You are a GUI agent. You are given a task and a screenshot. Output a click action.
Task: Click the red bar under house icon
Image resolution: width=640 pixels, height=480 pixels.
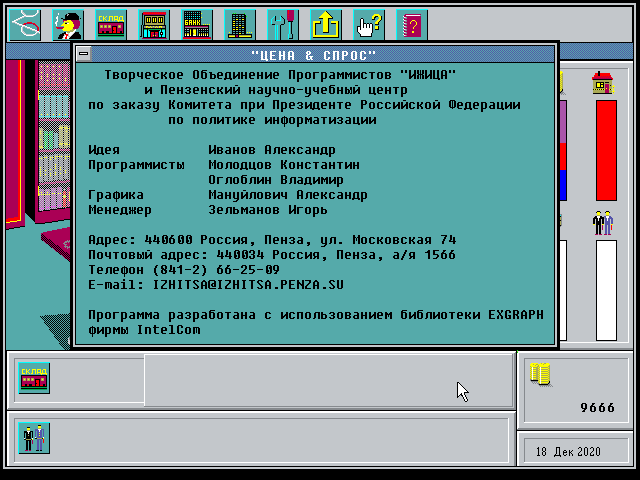pos(606,151)
